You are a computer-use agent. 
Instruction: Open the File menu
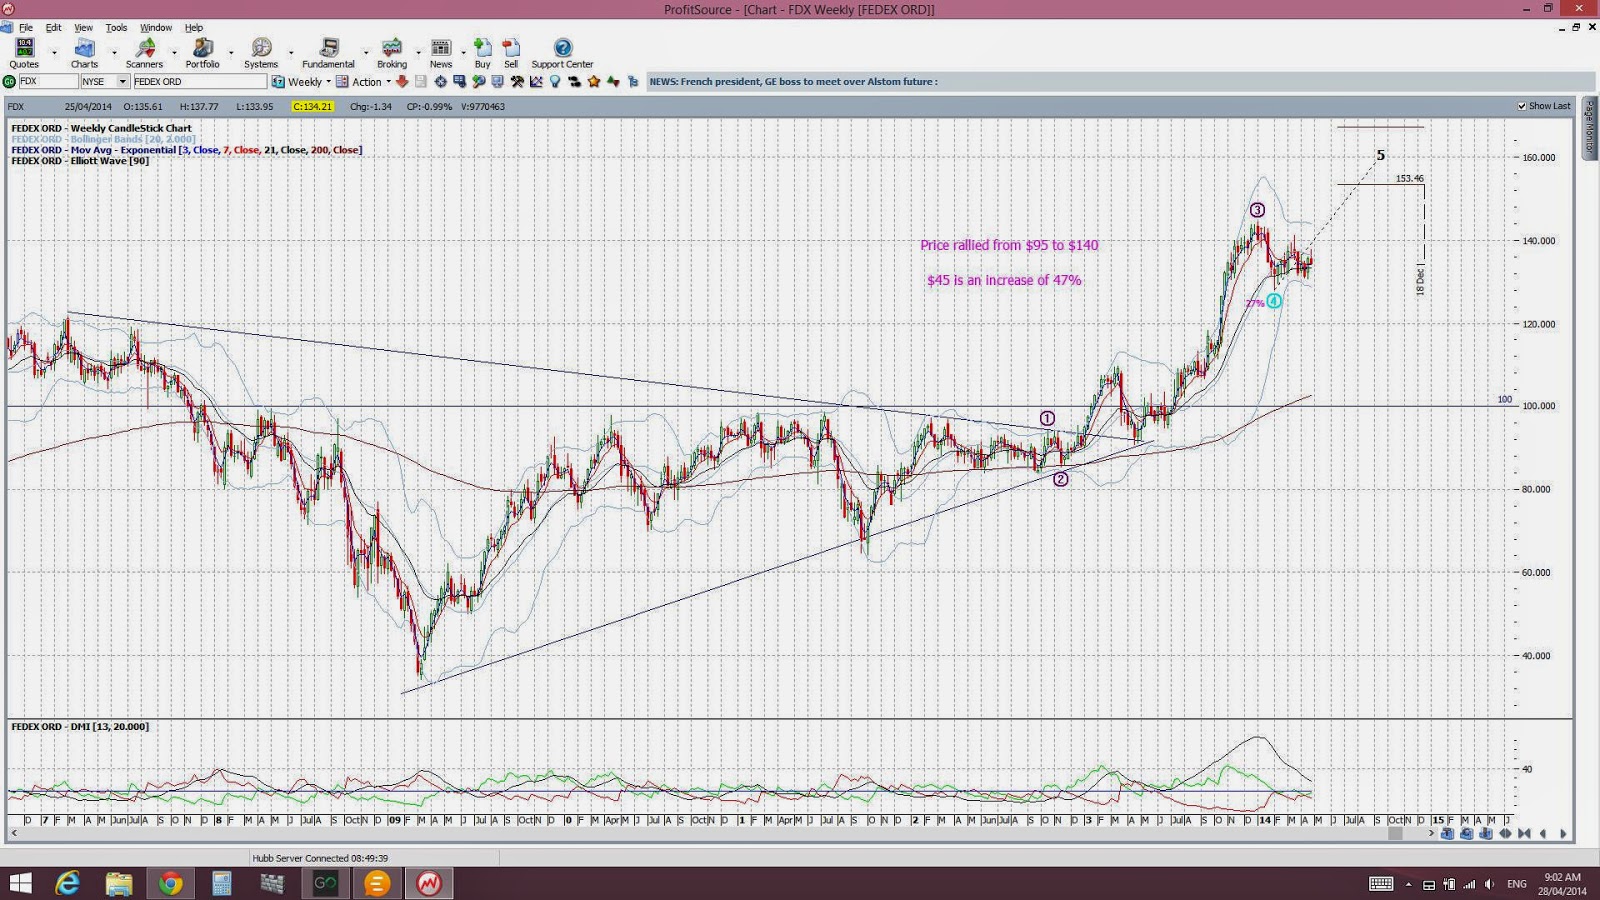(26, 28)
